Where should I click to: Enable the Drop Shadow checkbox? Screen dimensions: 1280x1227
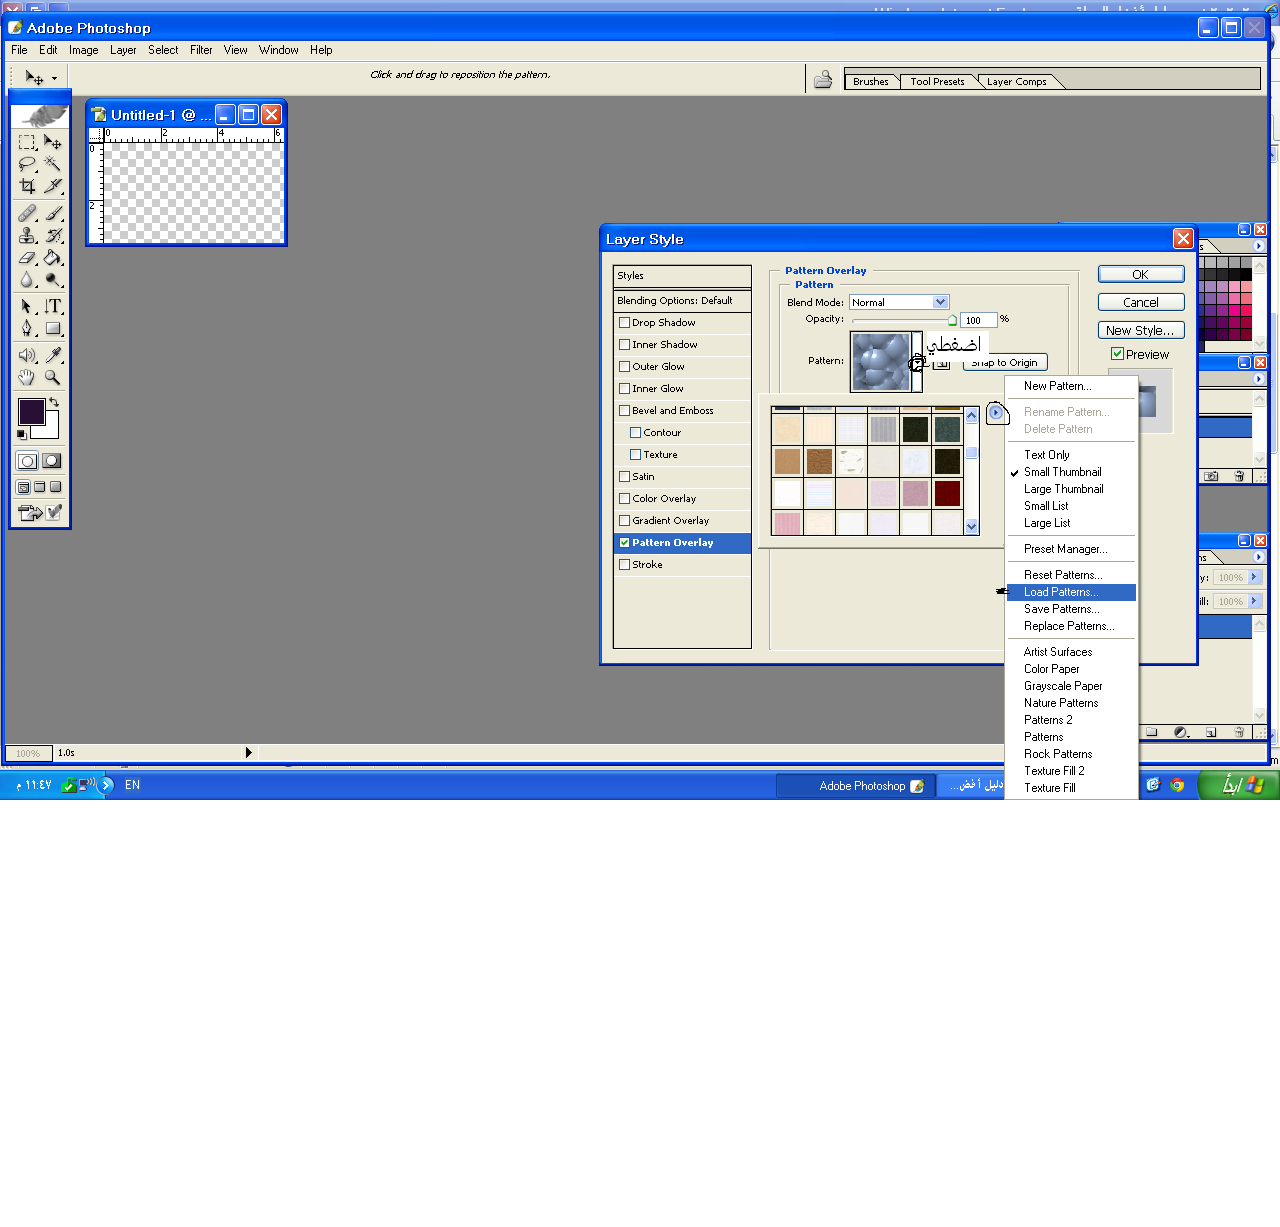point(625,323)
